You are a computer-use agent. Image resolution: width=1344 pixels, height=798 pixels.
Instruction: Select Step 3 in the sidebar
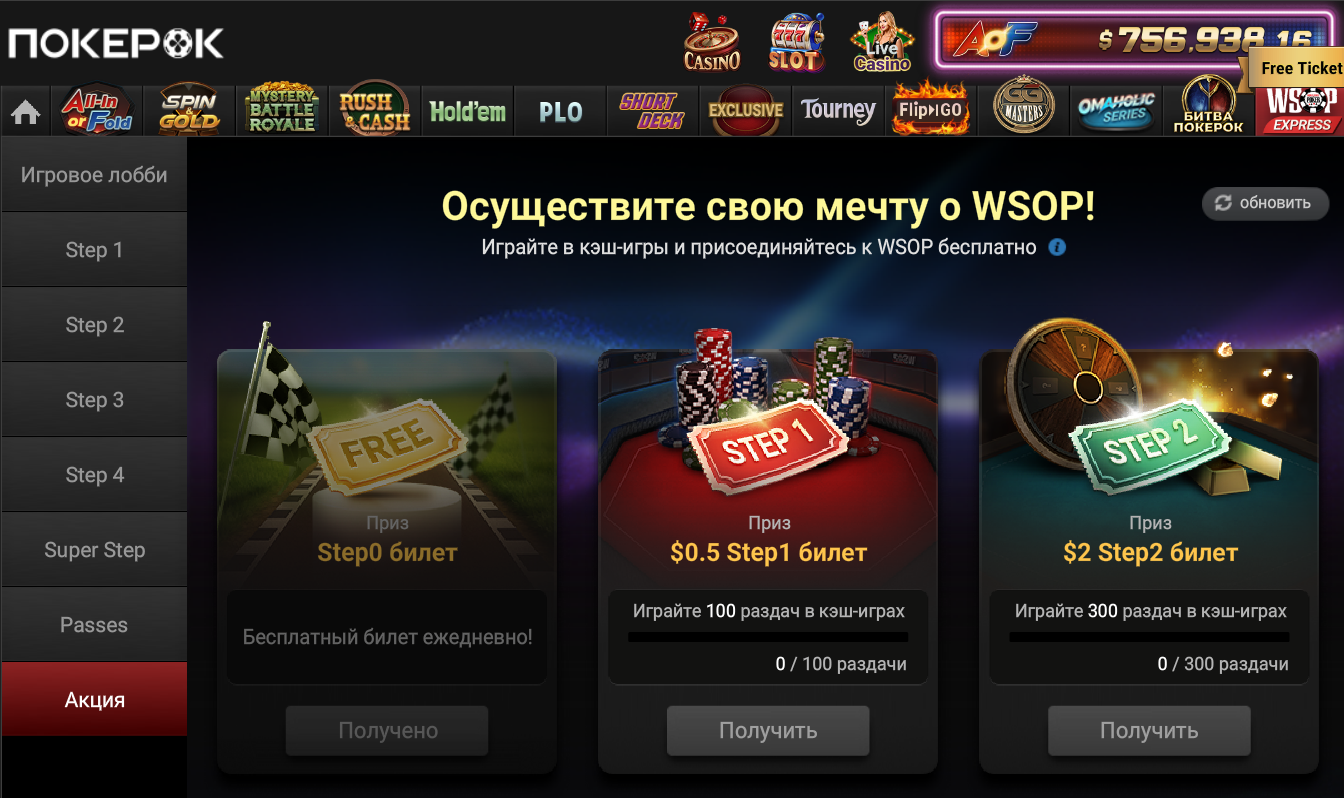[x=94, y=400]
